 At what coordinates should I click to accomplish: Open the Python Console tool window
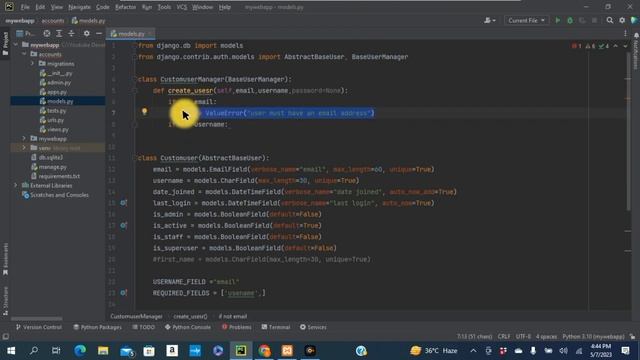(x=188, y=327)
